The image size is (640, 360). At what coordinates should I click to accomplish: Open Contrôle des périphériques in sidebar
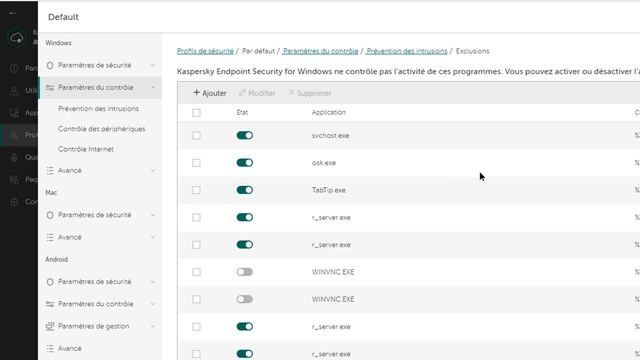[102, 129]
